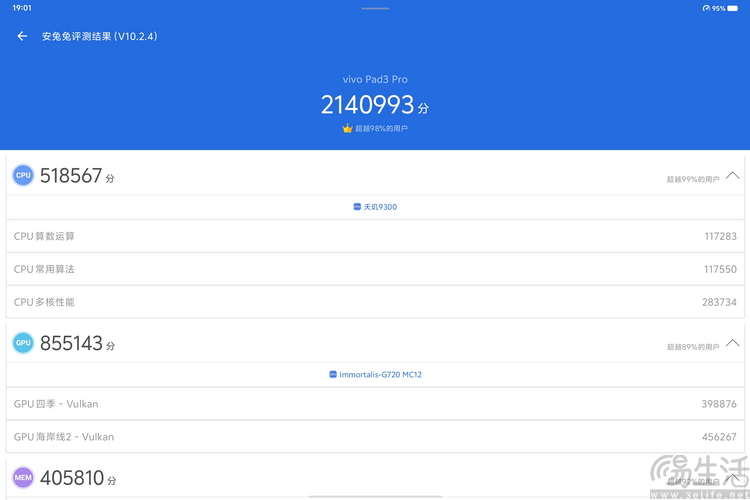Viewport: 750px width, 500px height.
Task: Tap the drag handle at top center
Action: point(375,8)
